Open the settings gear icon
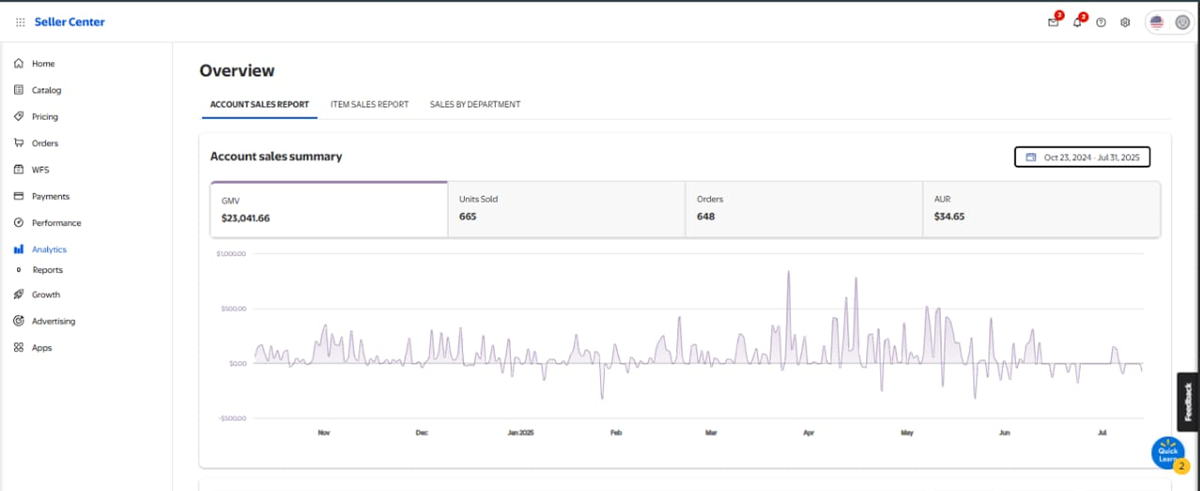This screenshot has width=1200, height=491. pos(1125,22)
